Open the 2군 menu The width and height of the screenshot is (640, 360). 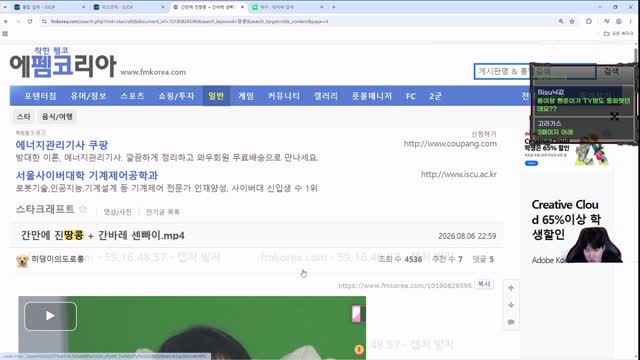(x=435, y=96)
